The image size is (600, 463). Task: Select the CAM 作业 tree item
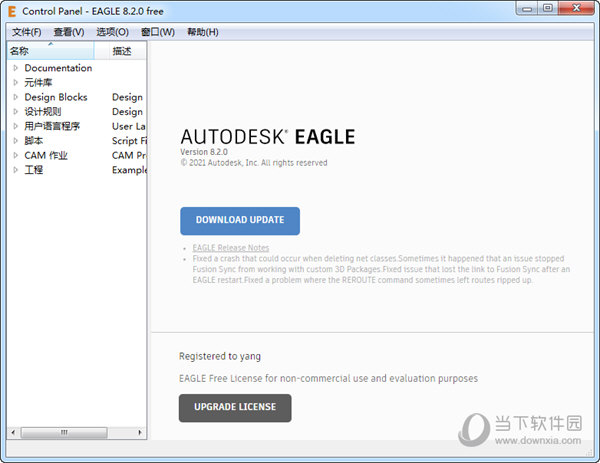[x=46, y=155]
